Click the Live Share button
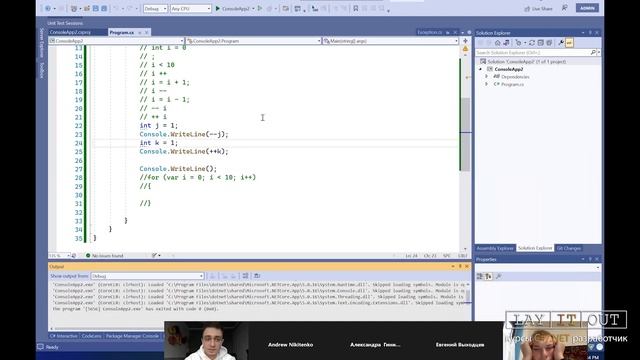Image resolution: width=640 pixels, height=360 pixels. [x=538, y=9]
